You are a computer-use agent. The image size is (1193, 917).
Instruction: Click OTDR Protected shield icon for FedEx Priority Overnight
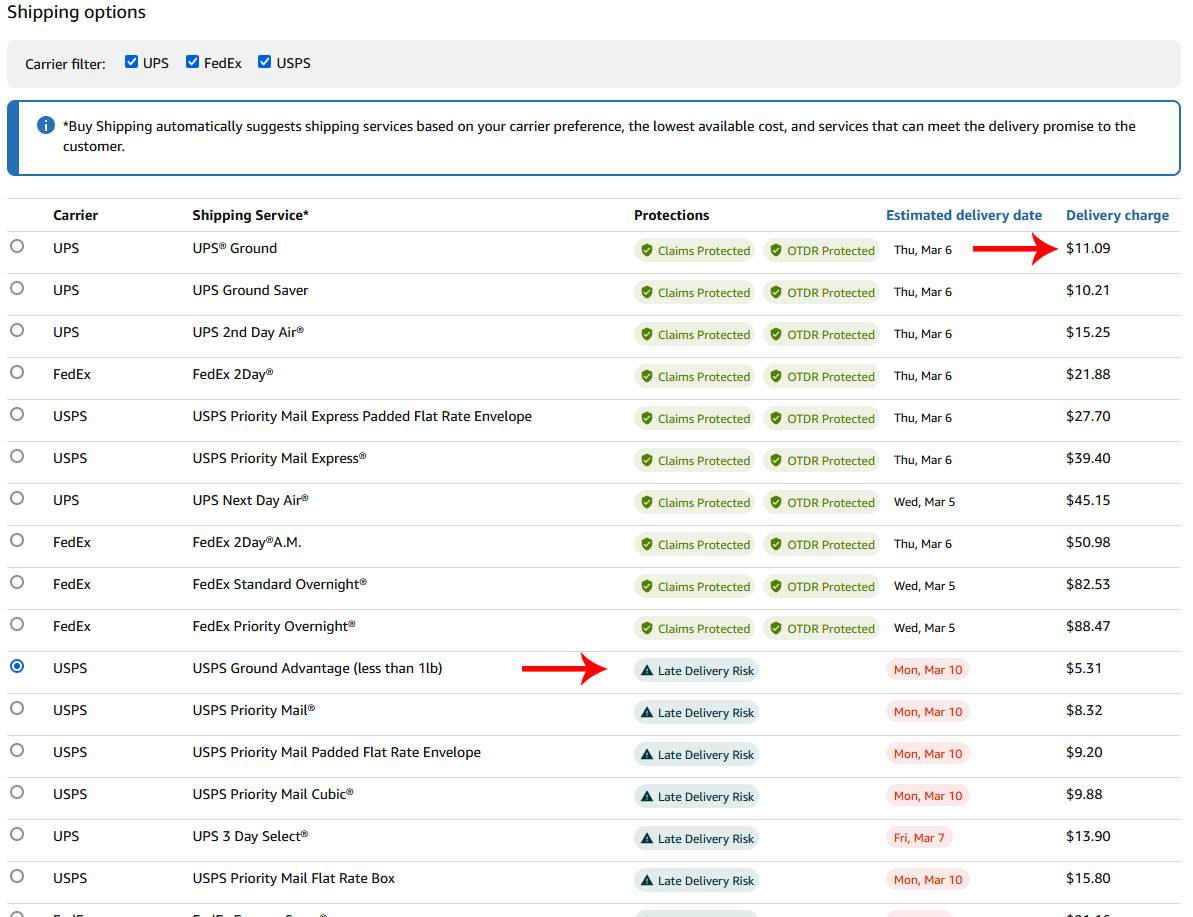[x=776, y=629]
